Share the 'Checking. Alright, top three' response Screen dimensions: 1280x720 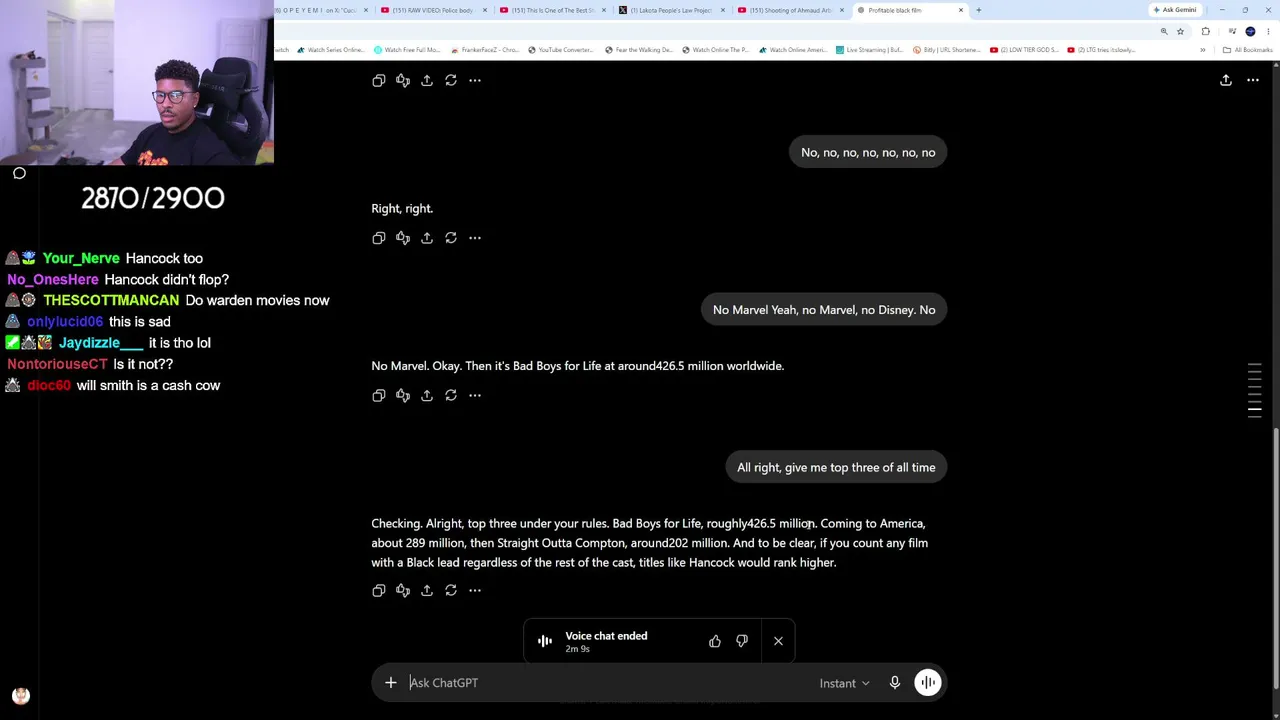[x=427, y=590]
